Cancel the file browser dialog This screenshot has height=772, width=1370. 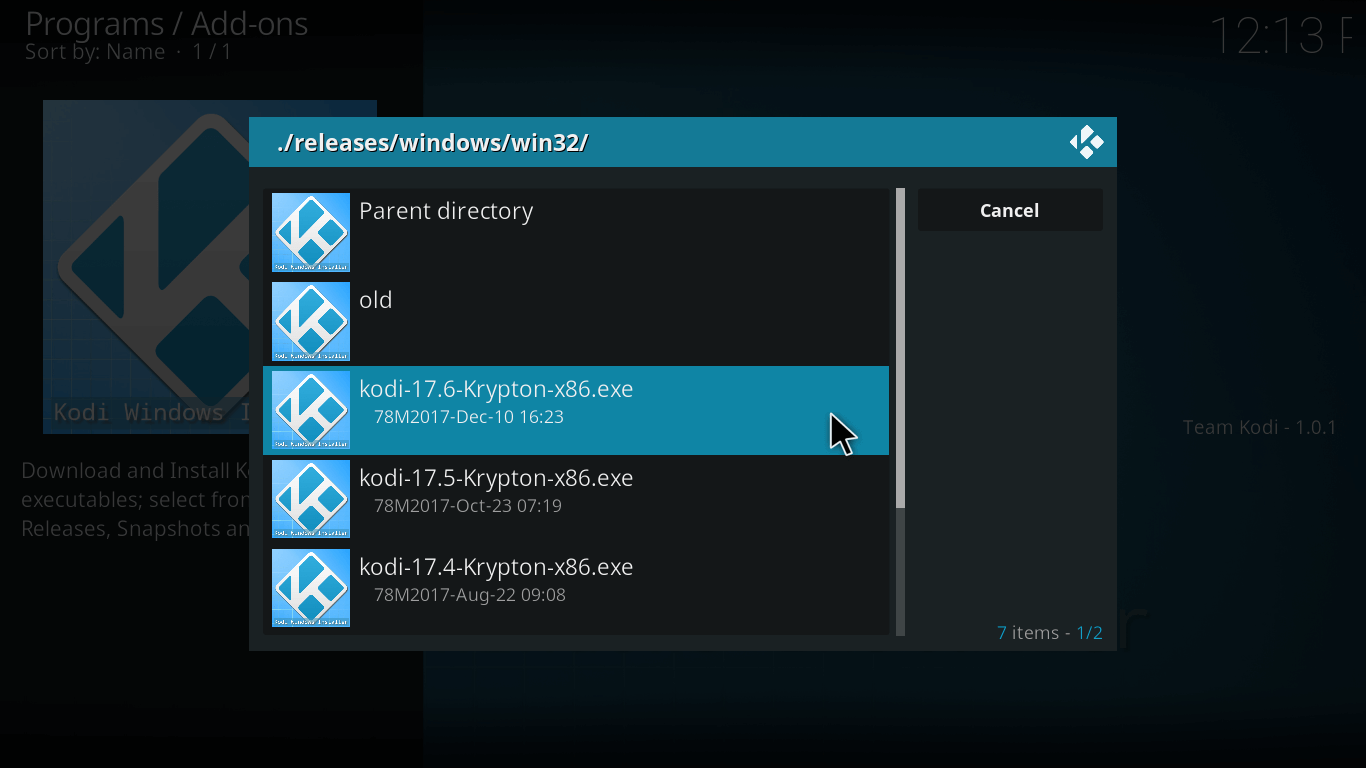1010,210
